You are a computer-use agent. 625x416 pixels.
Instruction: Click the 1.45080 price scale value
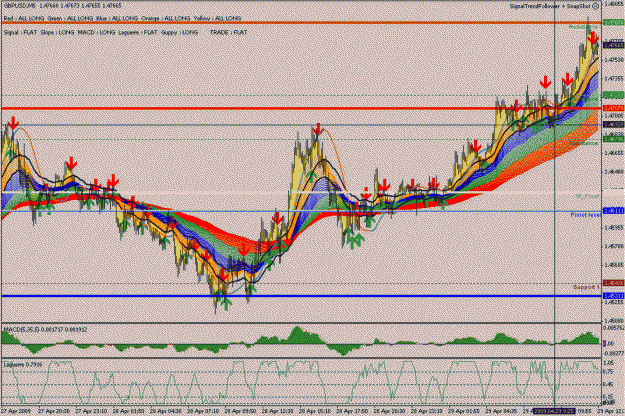click(614, 320)
